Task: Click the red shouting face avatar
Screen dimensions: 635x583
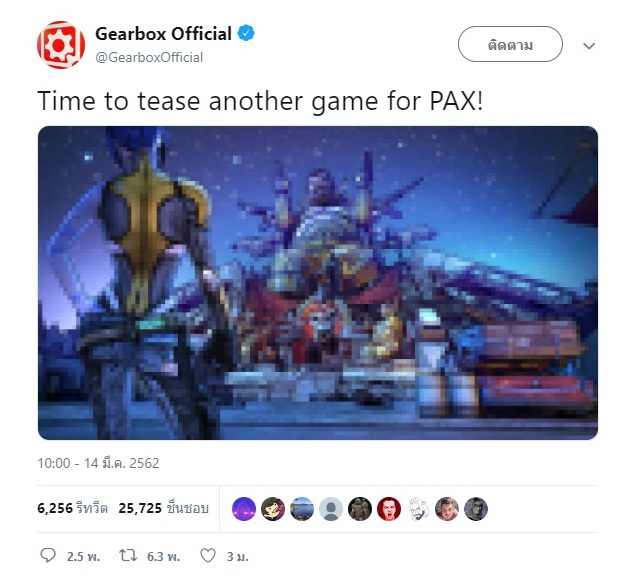Action: pyautogui.click(x=389, y=509)
